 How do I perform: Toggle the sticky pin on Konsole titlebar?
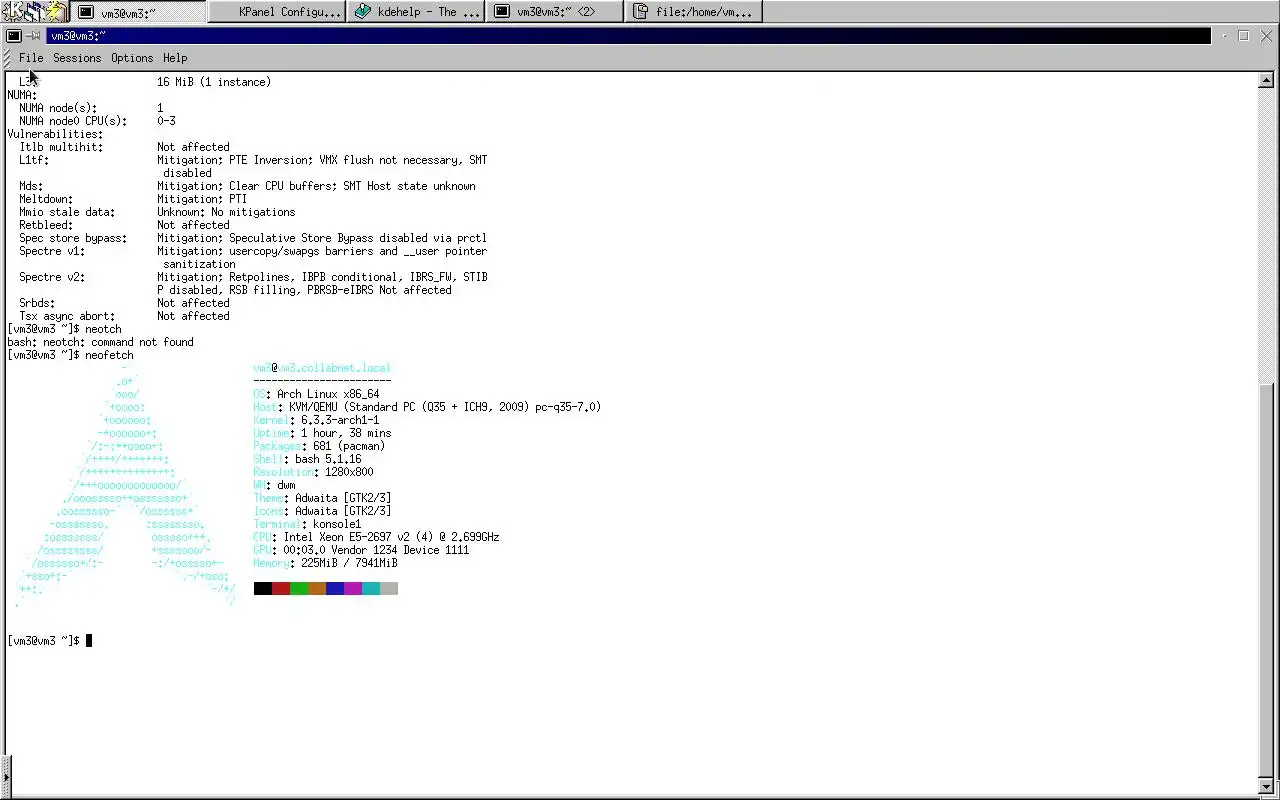34,36
